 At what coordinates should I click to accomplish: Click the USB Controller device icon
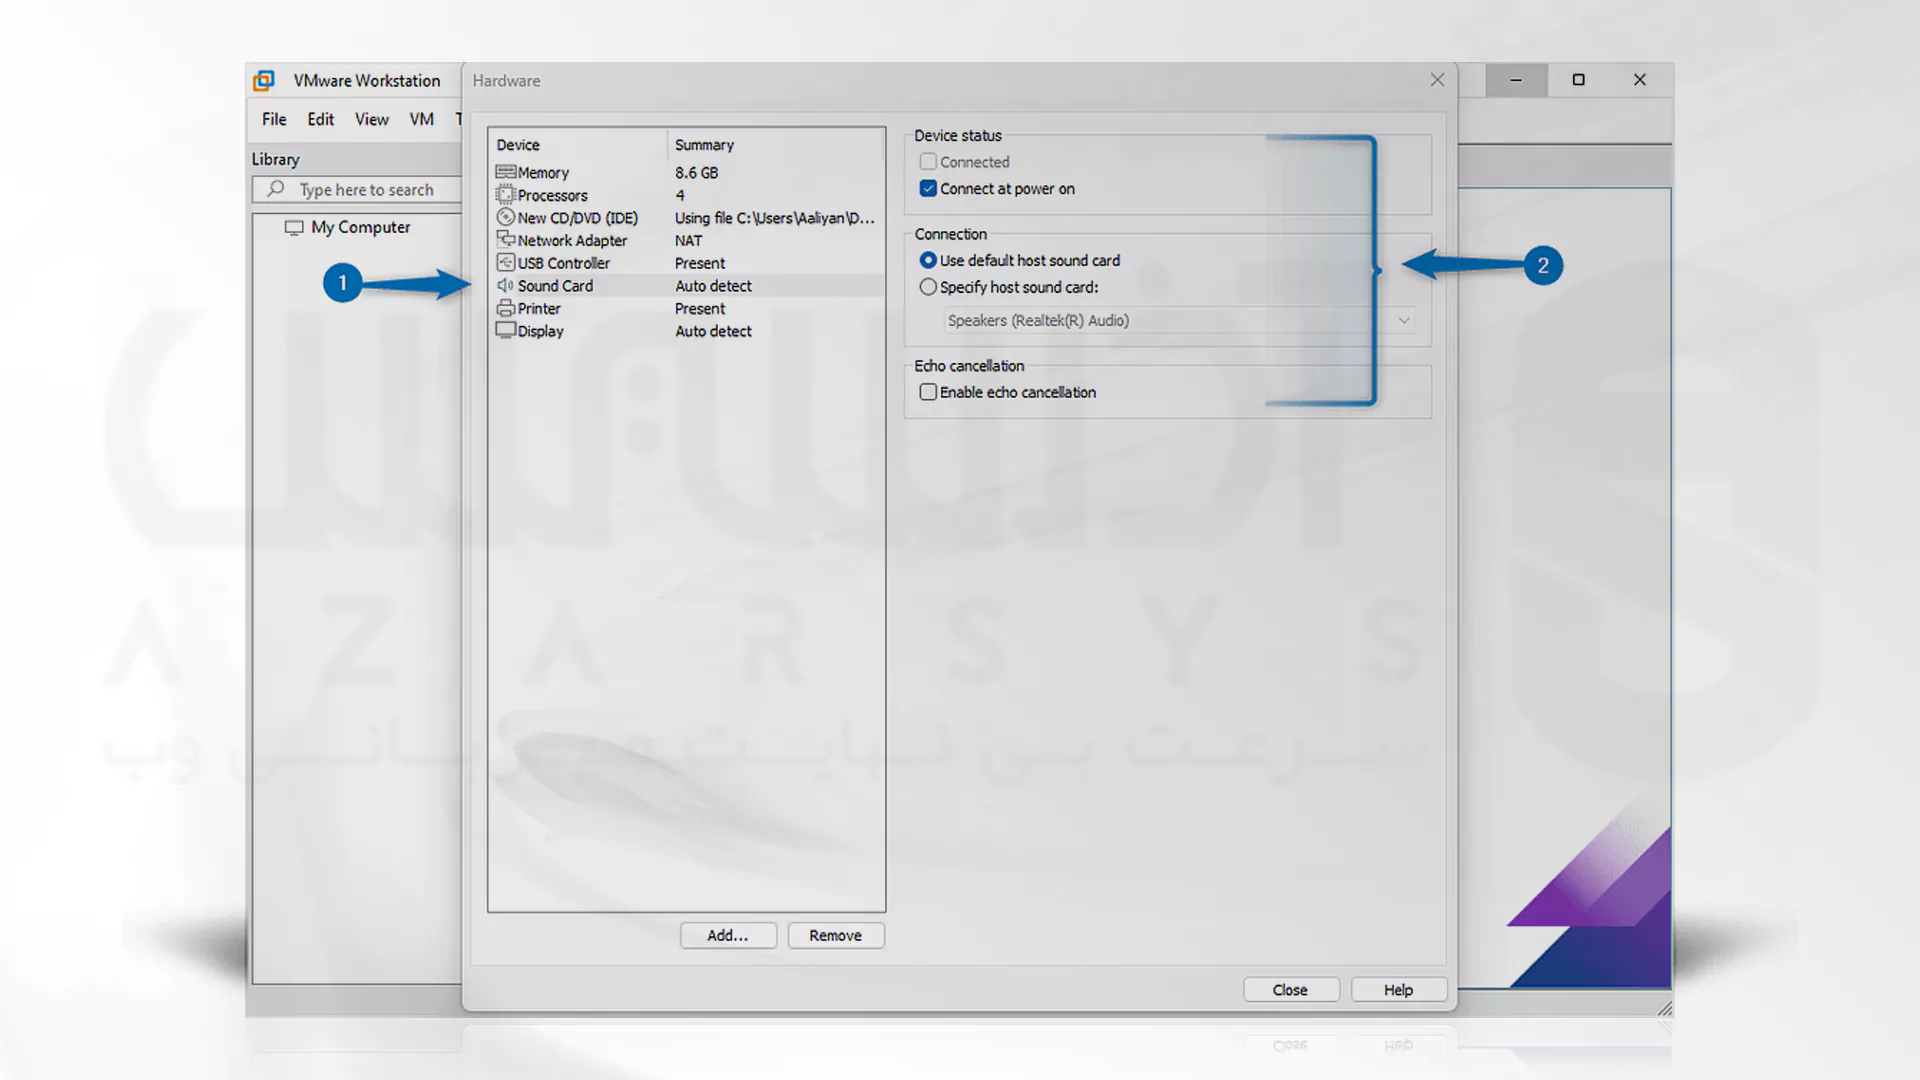click(505, 262)
